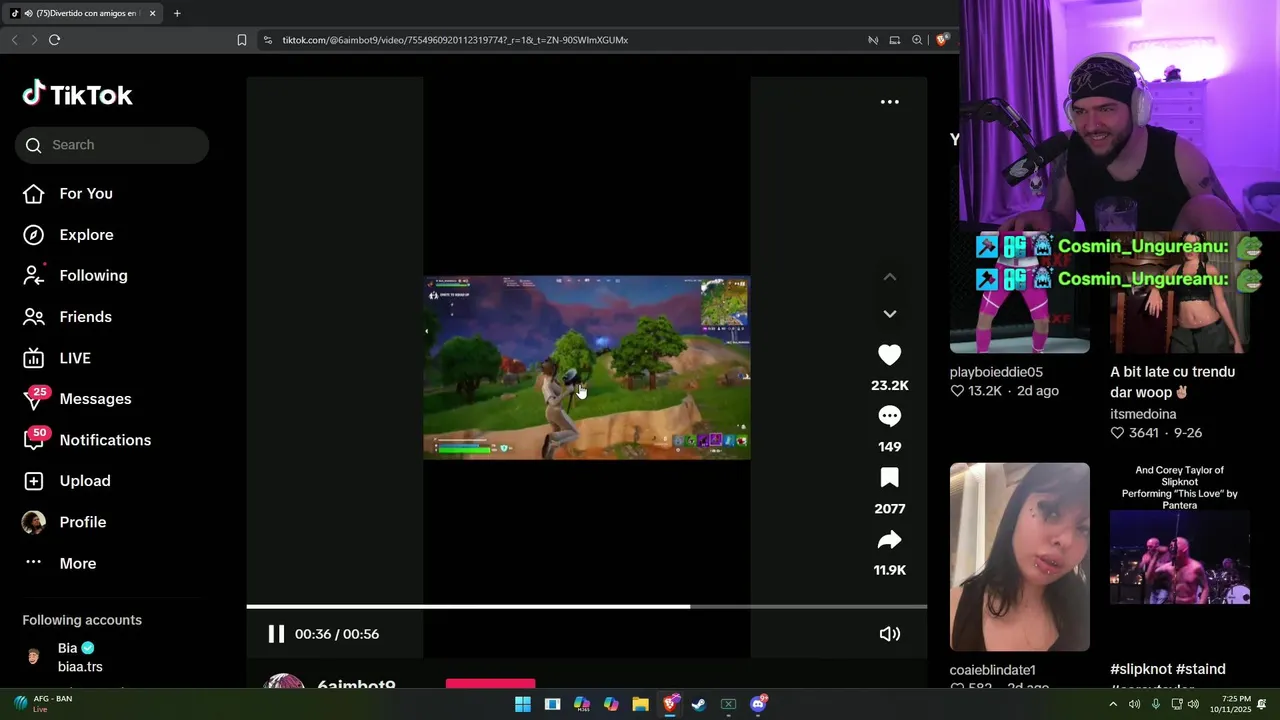Share video with the arrow icon
The image size is (1280, 720).
pos(889,540)
